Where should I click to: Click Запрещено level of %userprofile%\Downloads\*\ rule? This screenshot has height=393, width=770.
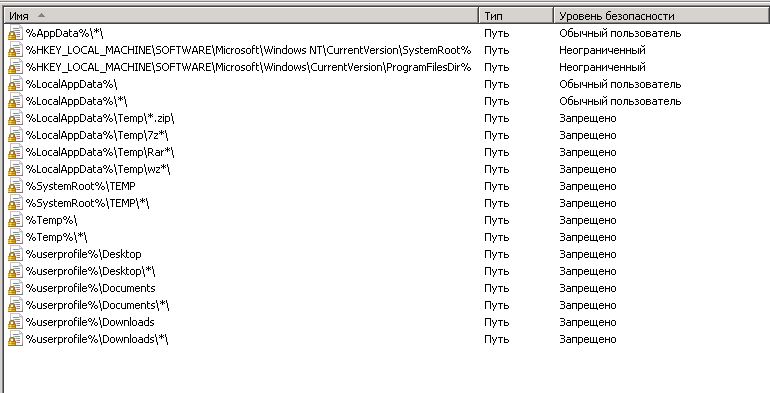587,339
